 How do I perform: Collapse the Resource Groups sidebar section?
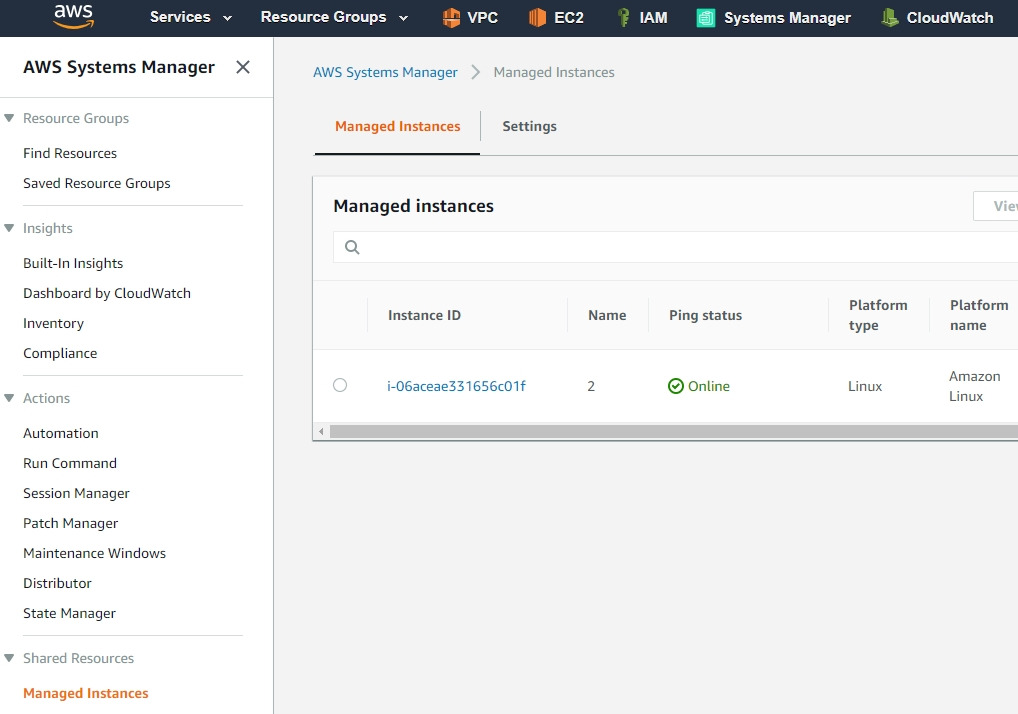[9, 118]
